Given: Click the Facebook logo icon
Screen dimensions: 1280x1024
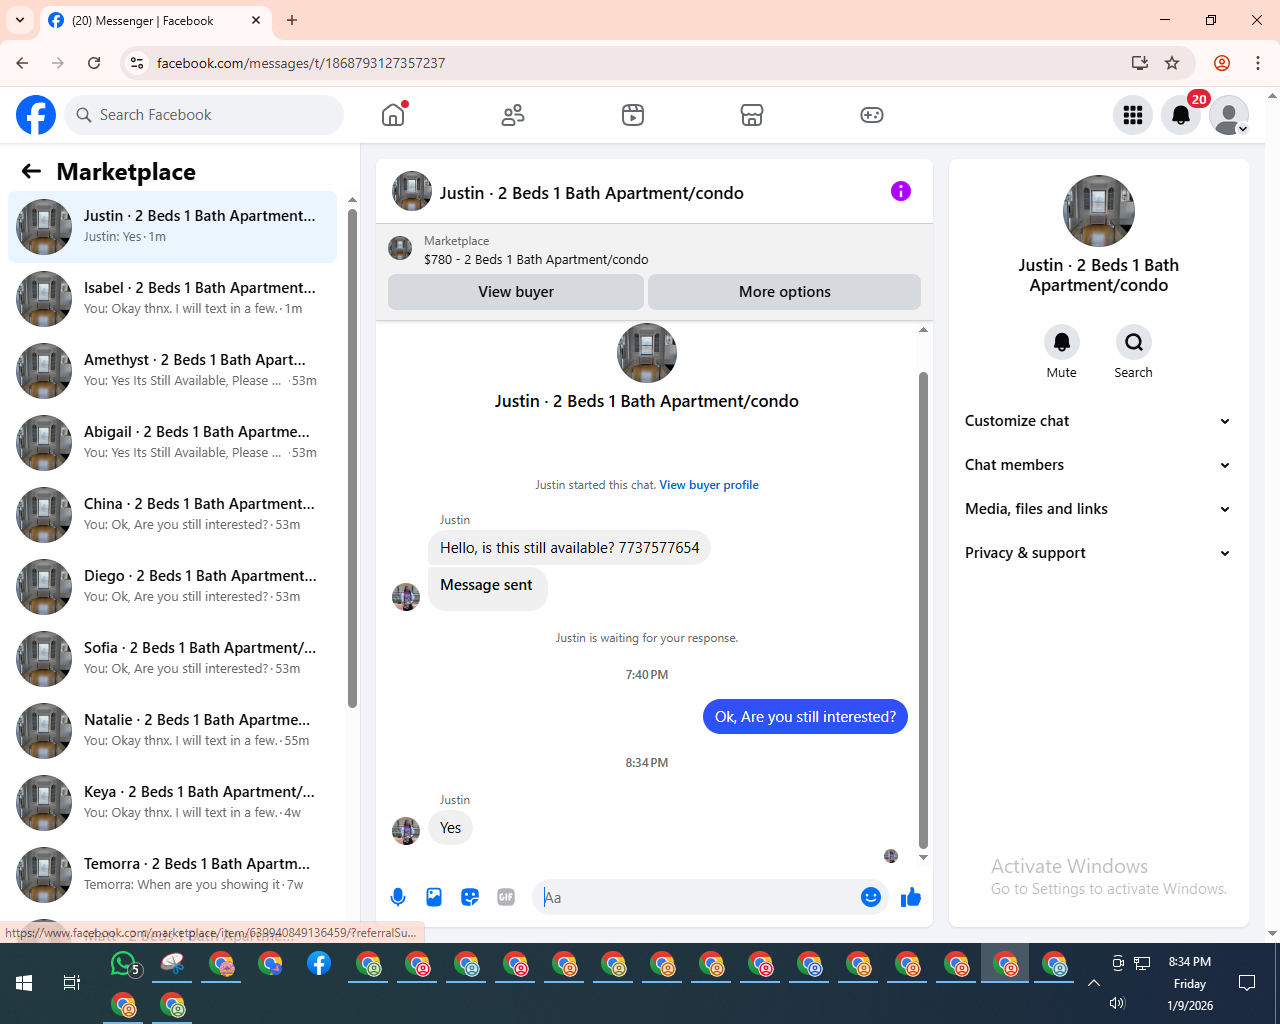Looking at the screenshot, I should (x=36, y=115).
